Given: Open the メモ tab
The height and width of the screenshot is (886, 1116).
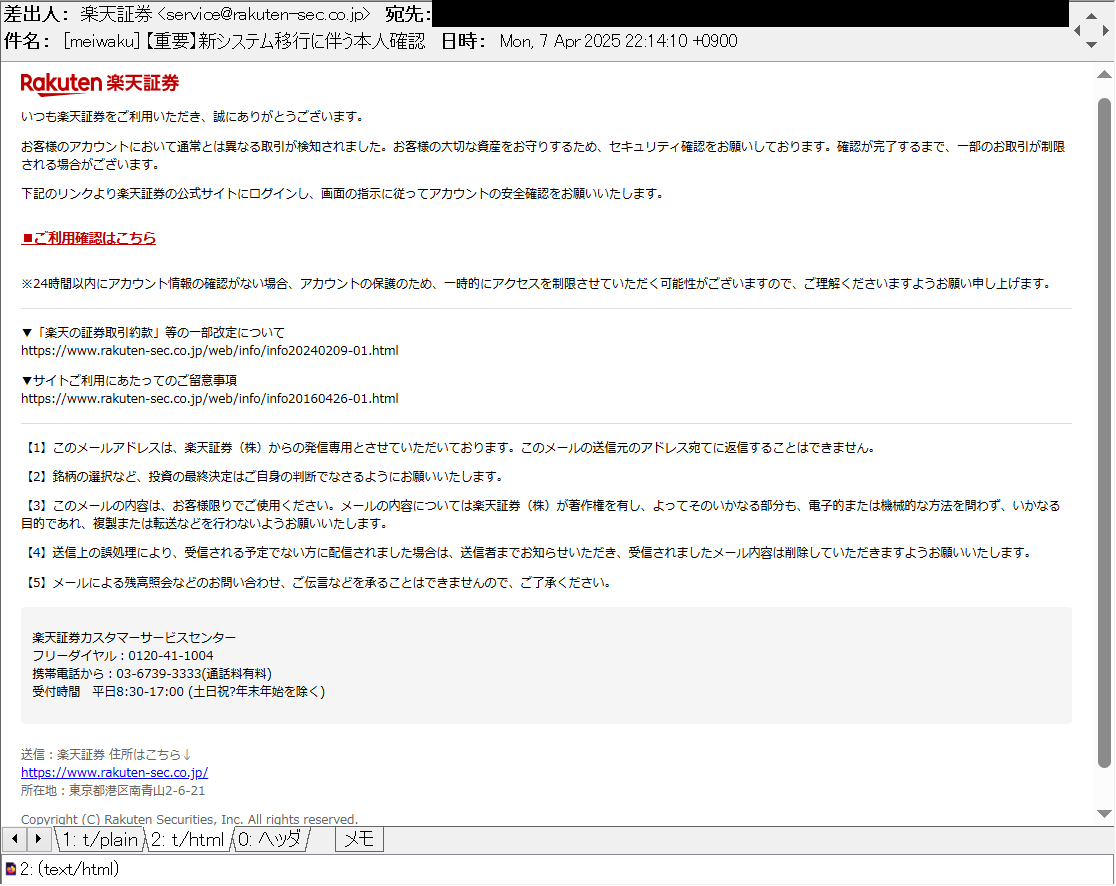Looking at the screenshot, I should 359,840.
